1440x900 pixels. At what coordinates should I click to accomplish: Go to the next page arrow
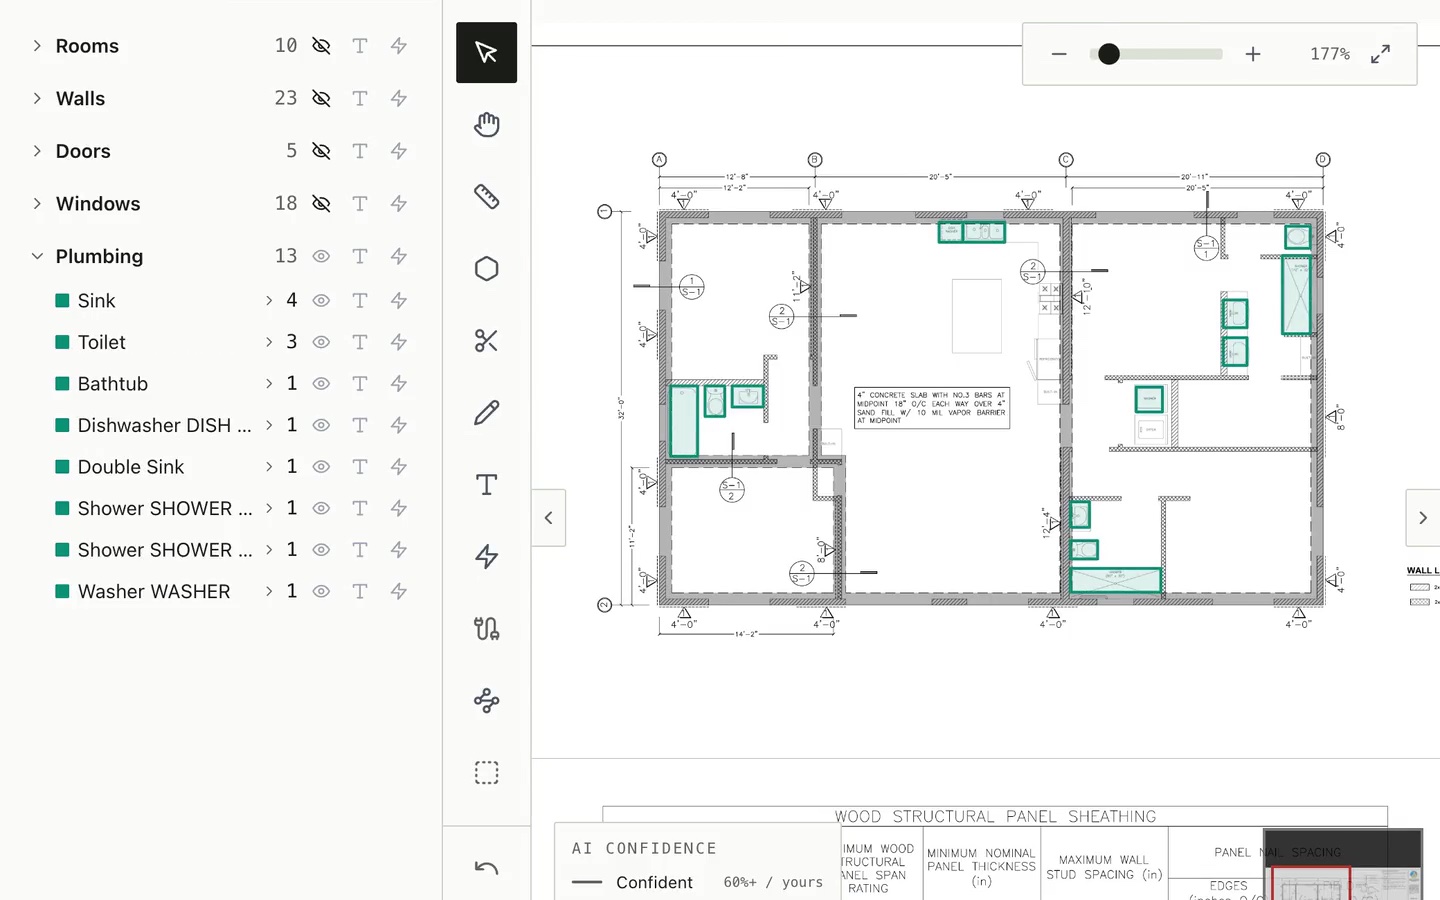pos(1423,518)
